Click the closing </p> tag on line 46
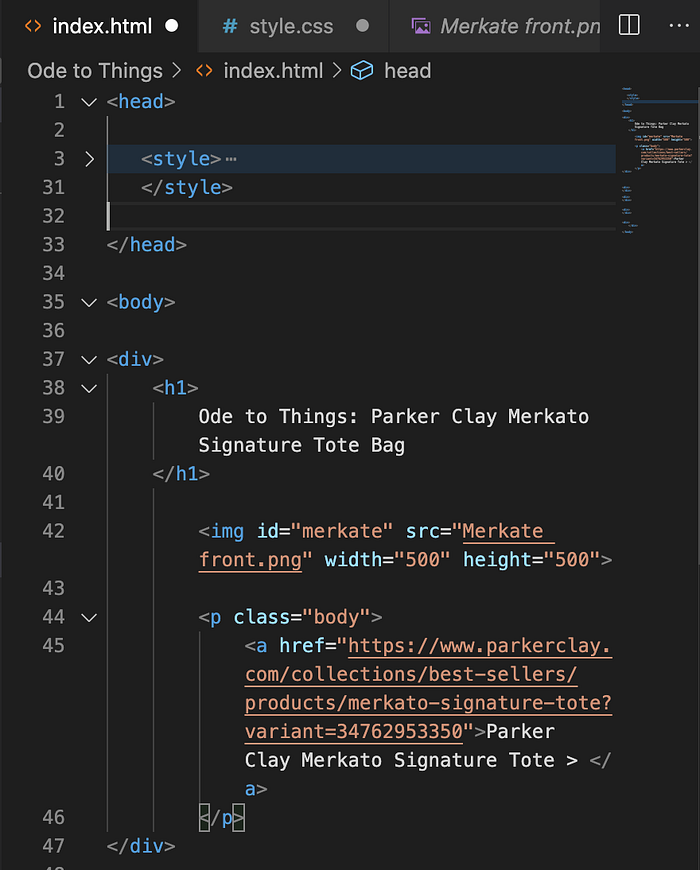Image resolution: width=700 pixels, height=870 pixels. pos(222,818)
